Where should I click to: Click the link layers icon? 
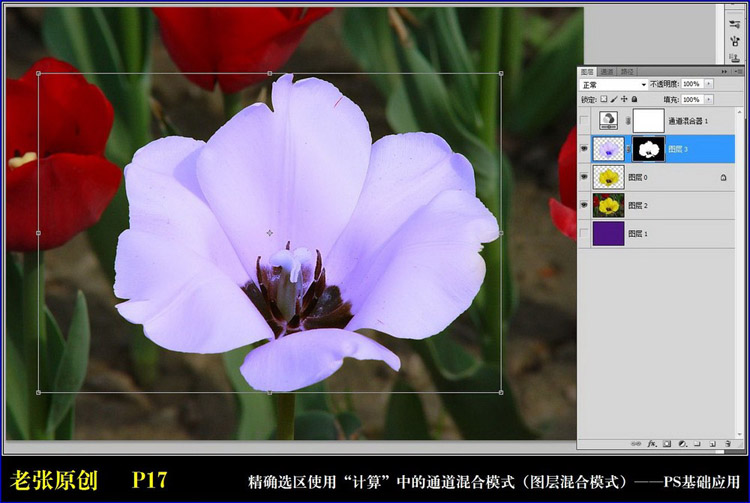[x=637, y=442]
